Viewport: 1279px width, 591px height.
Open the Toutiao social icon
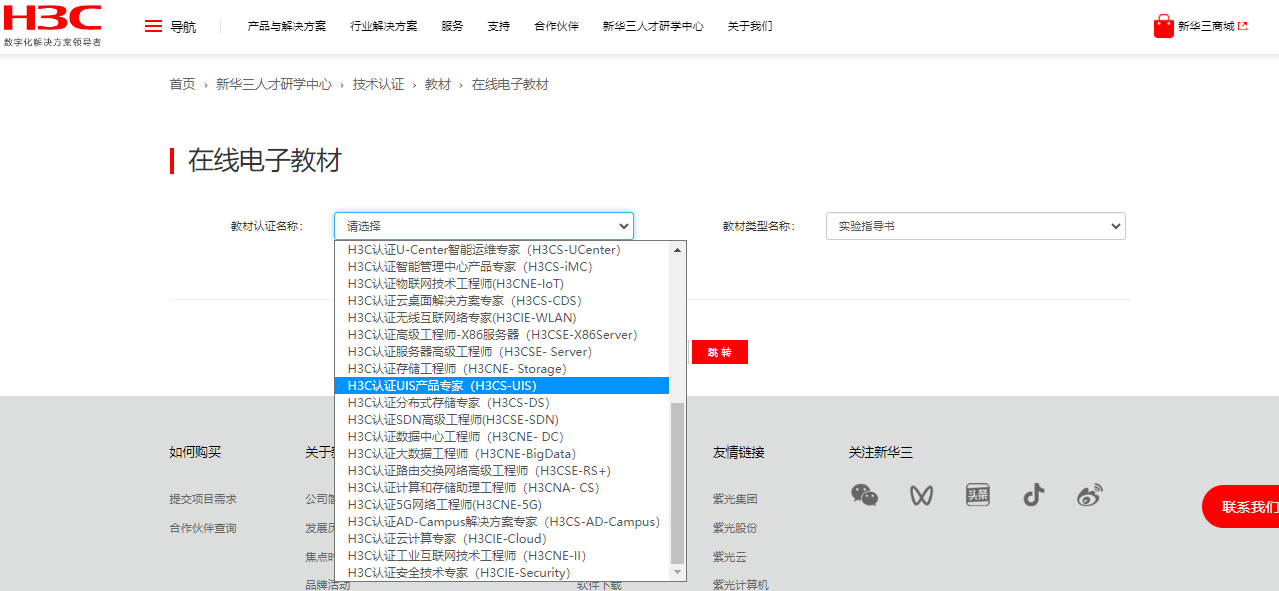[x=977, y=495]
